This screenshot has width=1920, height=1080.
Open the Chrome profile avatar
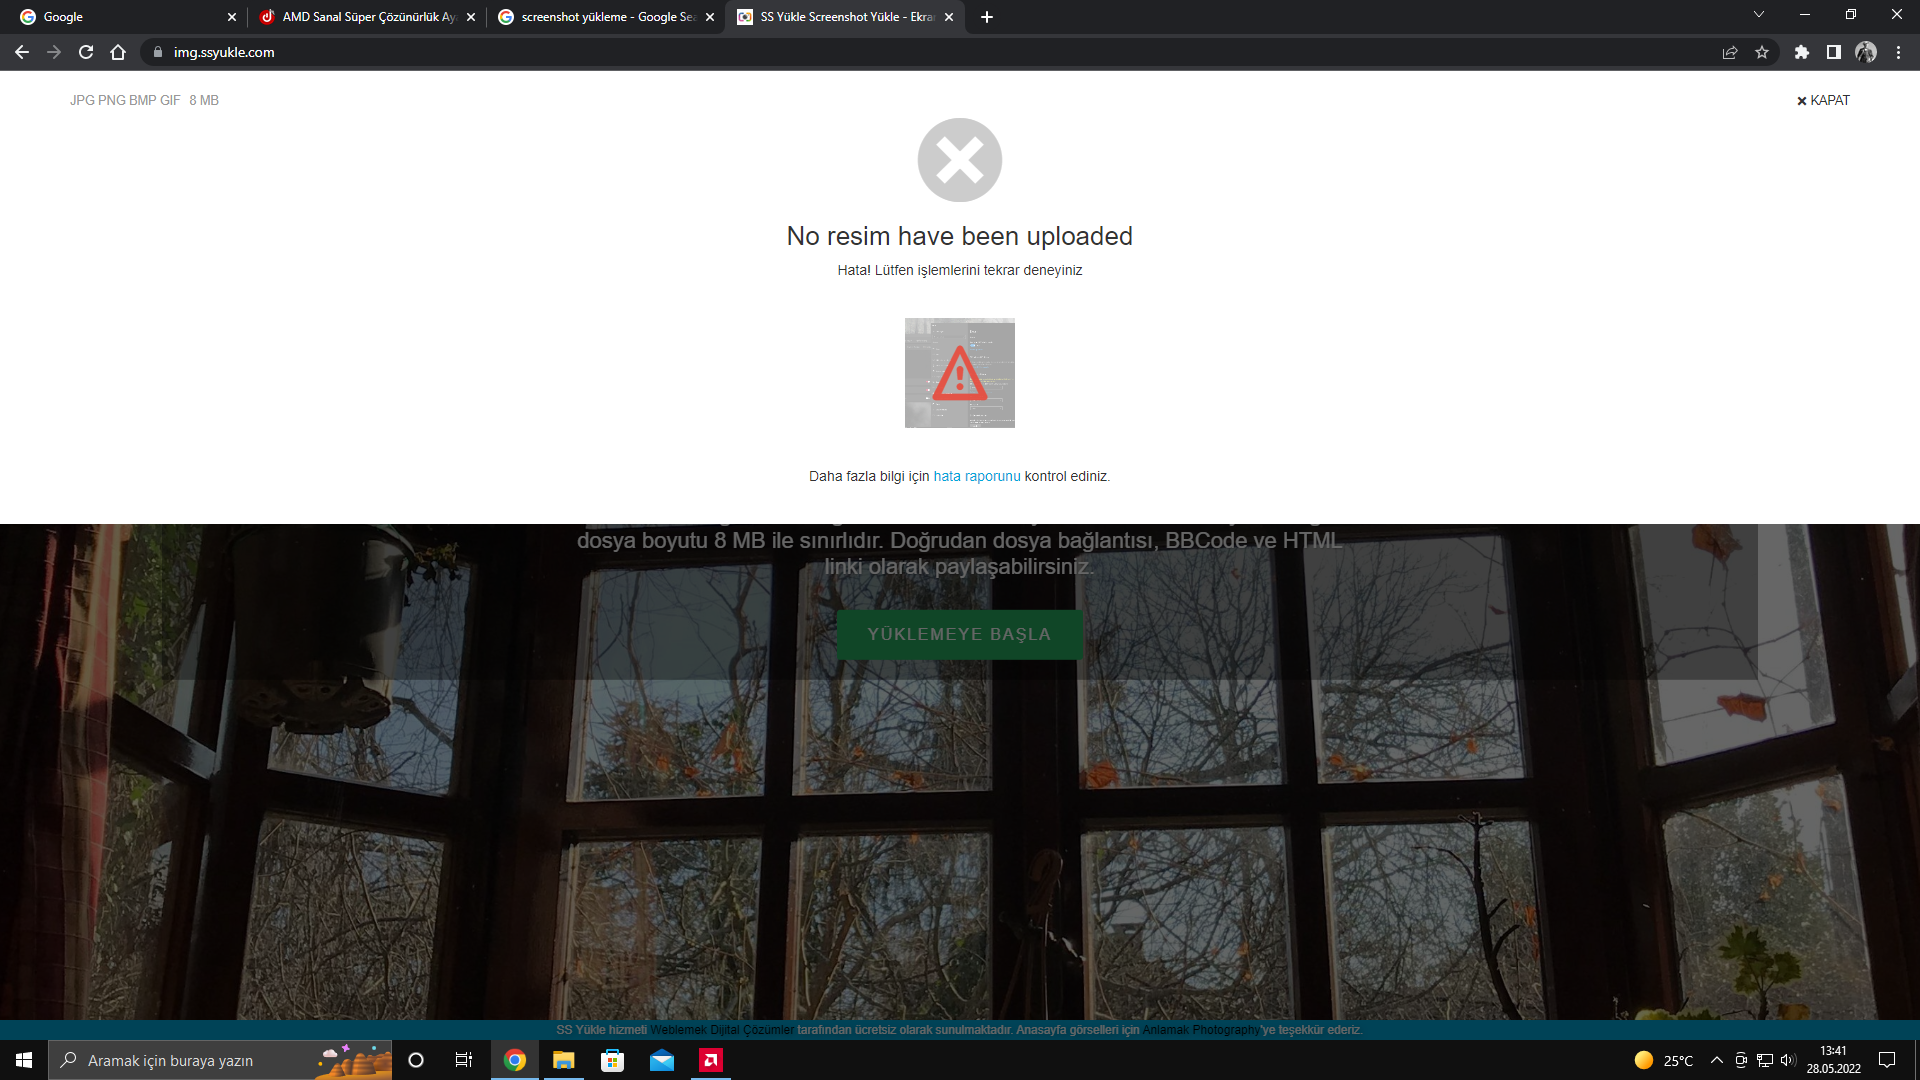point(1865,52)
